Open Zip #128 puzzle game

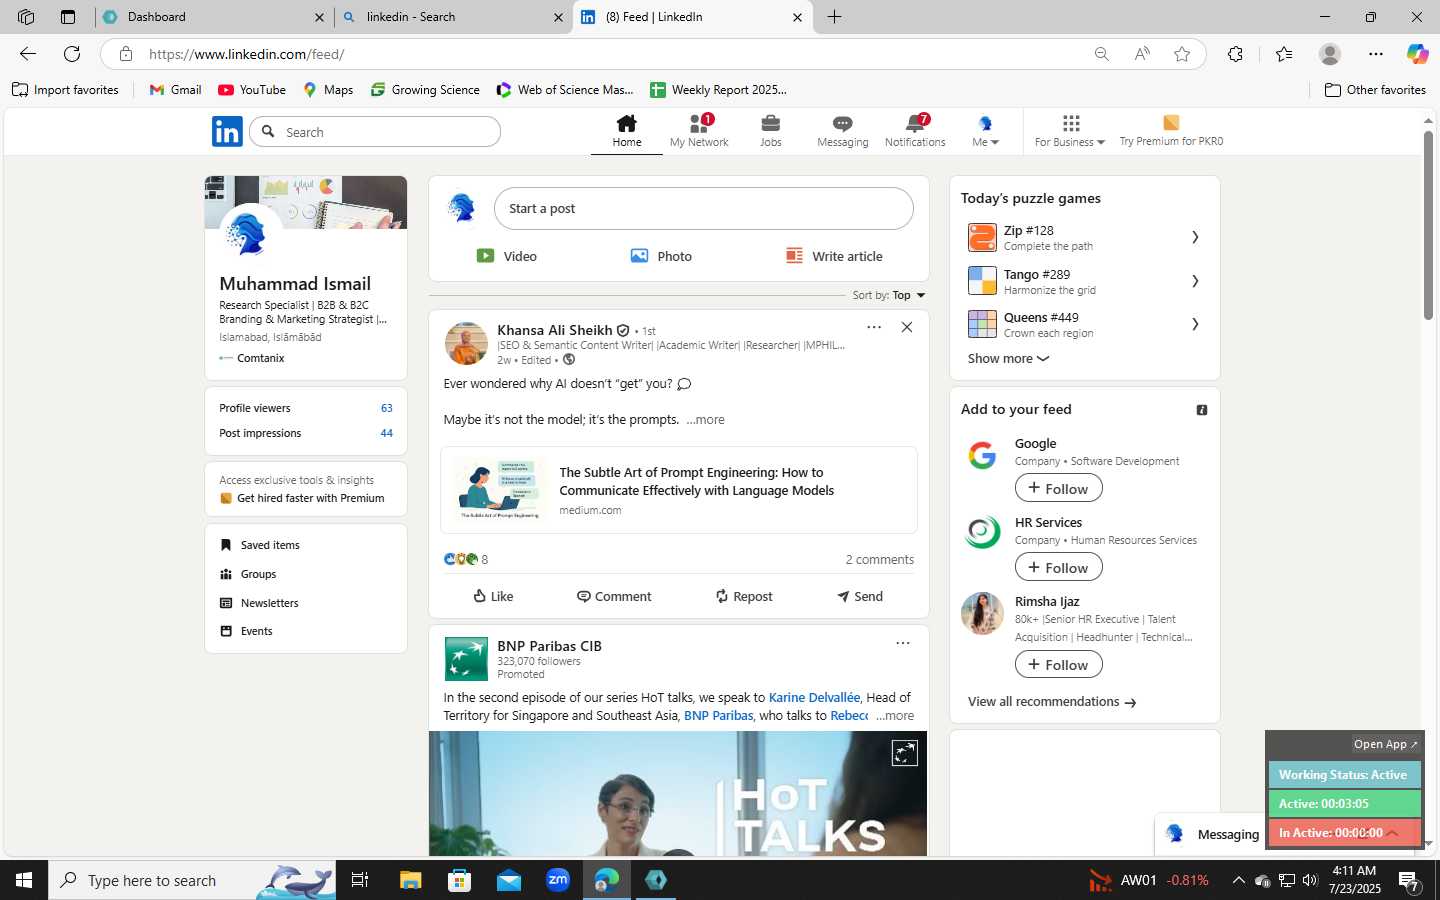1084,237
